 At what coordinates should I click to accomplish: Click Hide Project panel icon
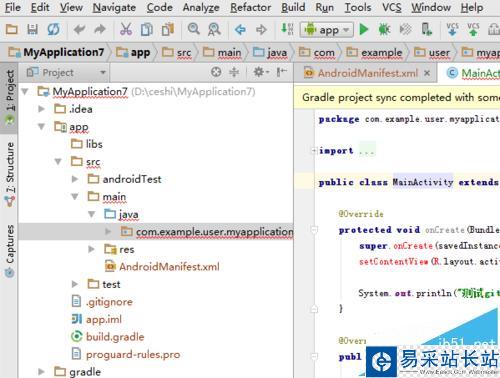click(282, 72)
